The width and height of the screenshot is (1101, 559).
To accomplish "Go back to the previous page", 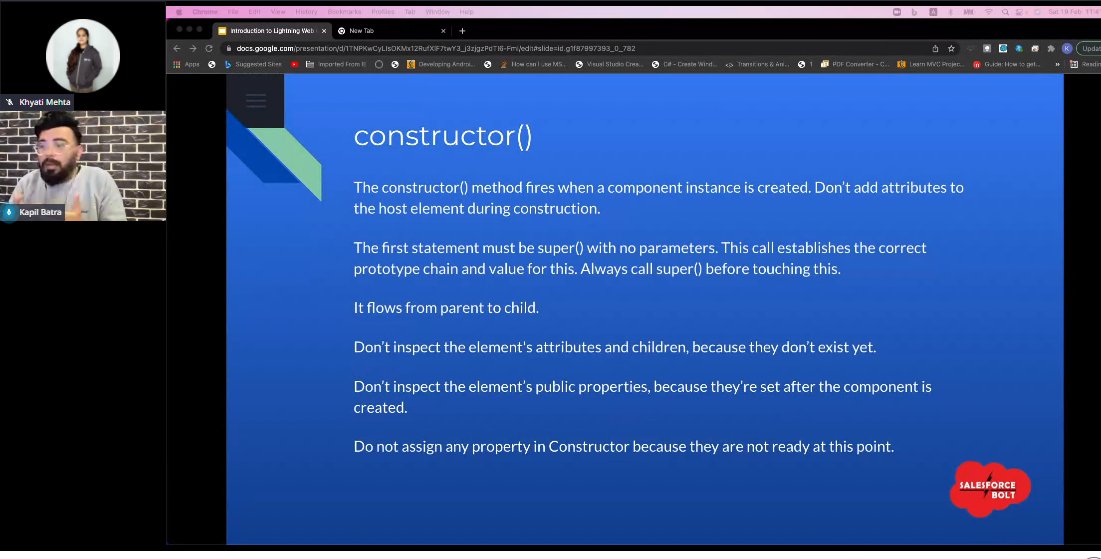I will click(176, 48).
